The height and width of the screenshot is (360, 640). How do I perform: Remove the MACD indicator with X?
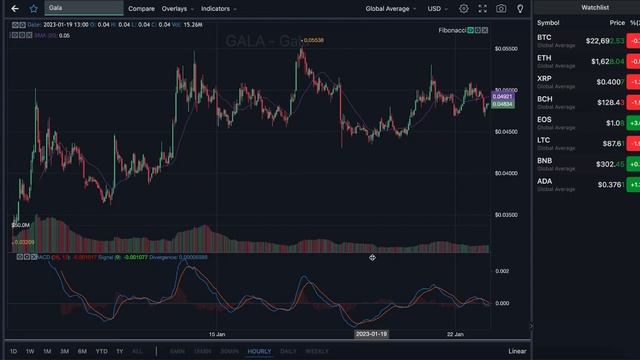(33, 257)
